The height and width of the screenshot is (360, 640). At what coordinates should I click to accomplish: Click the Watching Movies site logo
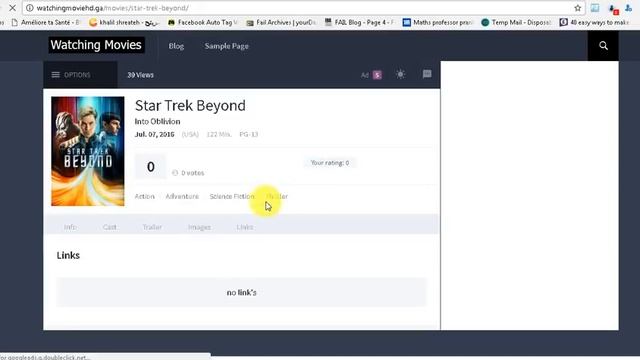coord(96,45)
